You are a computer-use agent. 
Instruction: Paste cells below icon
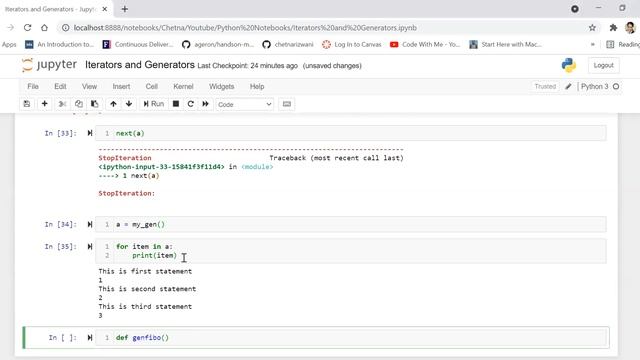94,104
